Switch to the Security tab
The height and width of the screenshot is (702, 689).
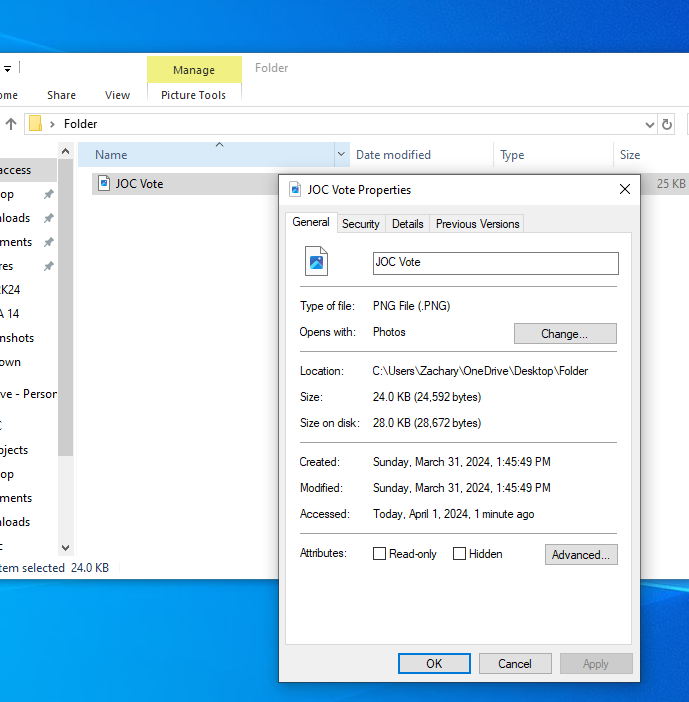360,224
